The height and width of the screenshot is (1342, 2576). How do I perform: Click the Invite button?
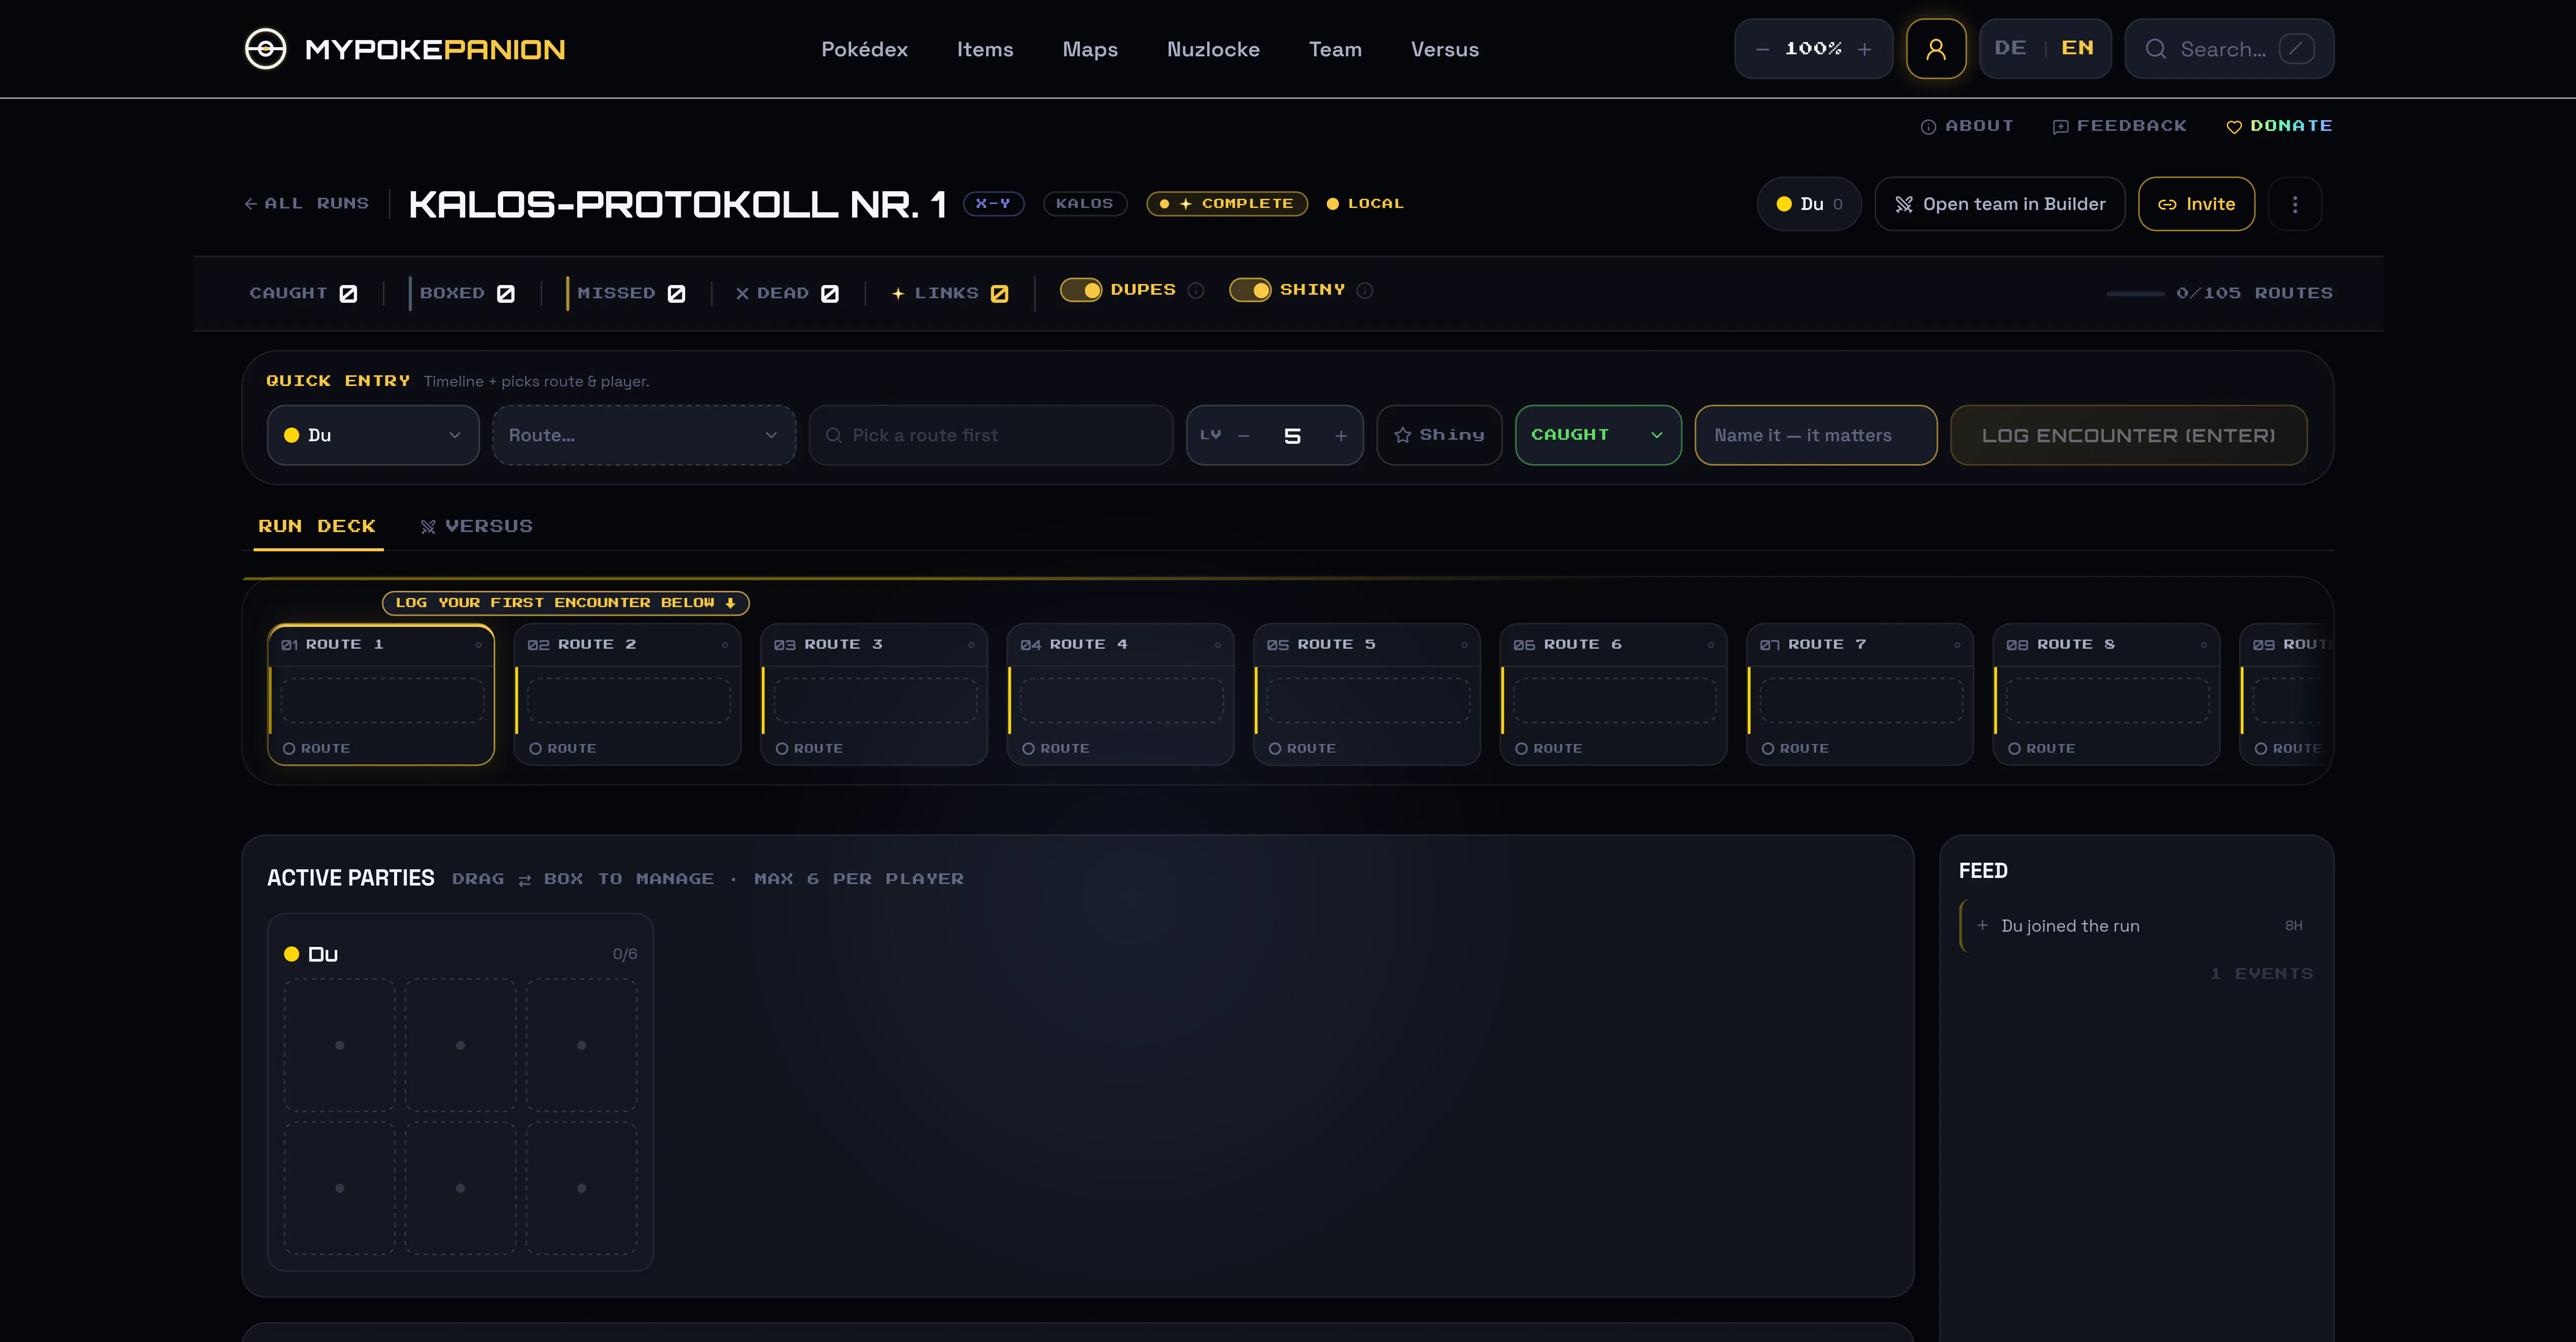(x=2196, y=204)
